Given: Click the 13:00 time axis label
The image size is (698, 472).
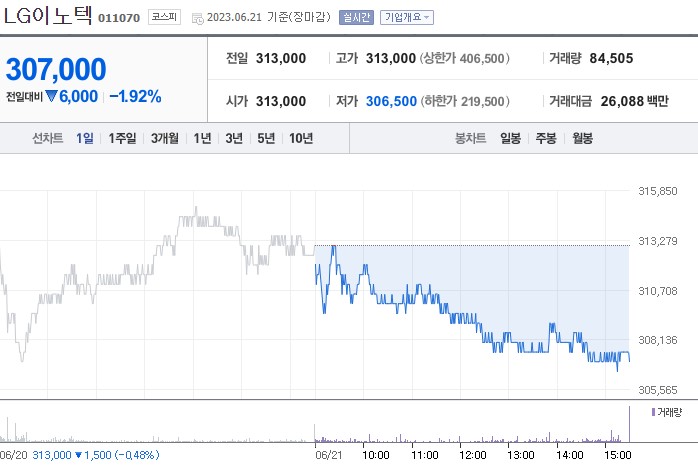Looking at the screenshot, I should click(x=521, y=455).
